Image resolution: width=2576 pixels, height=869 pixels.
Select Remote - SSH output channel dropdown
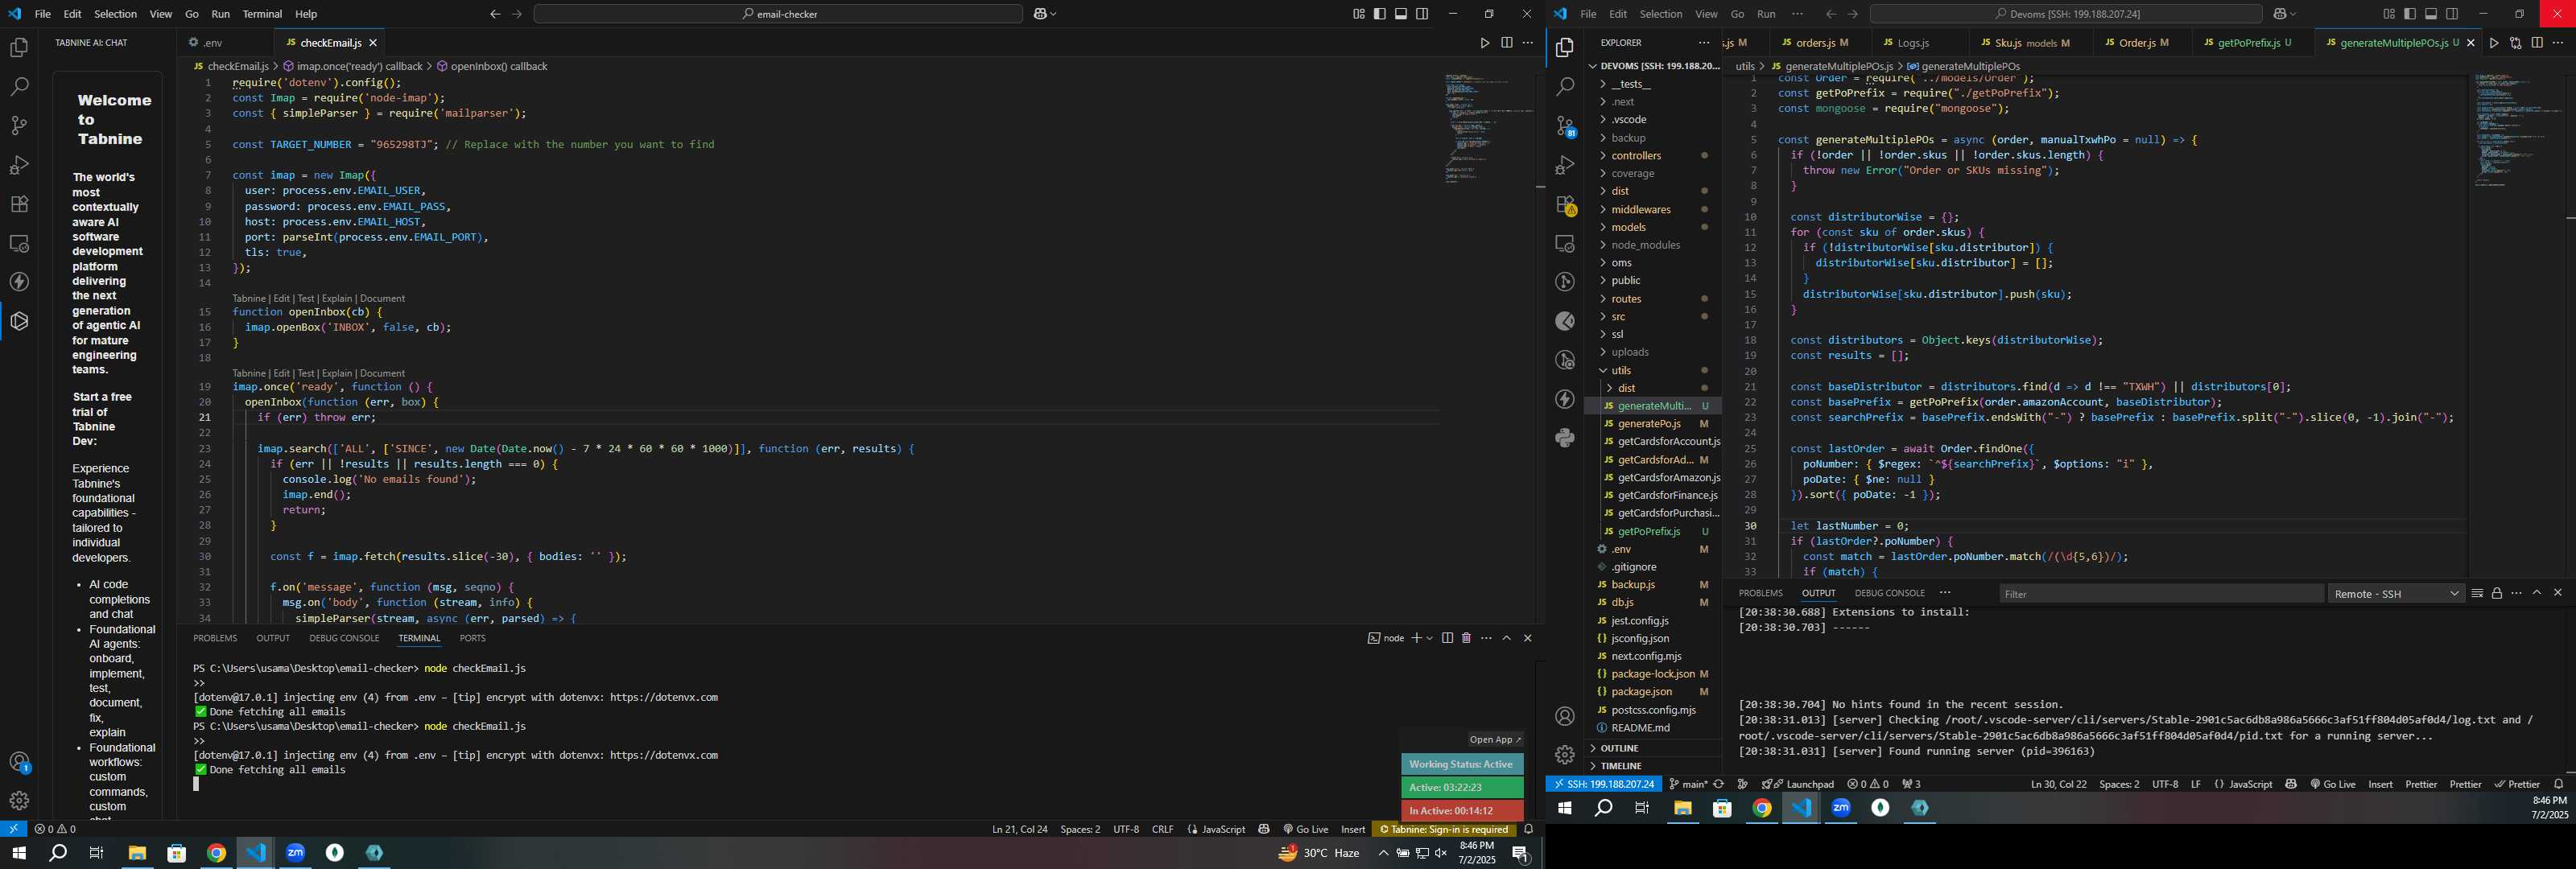pos(2396,593)
